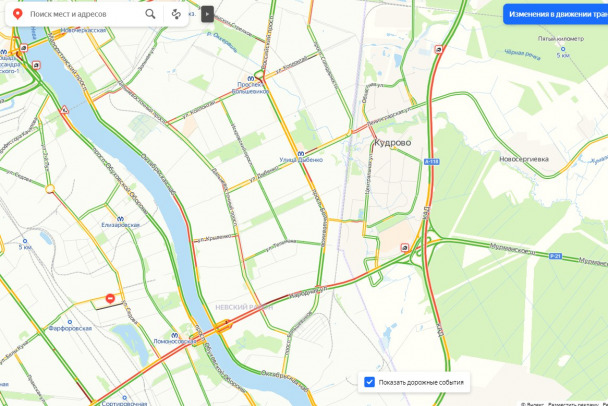The height and width of the screenshot is (406, 608).
Task: Click the Пятый километр station marker
Action: pos(563,49)
